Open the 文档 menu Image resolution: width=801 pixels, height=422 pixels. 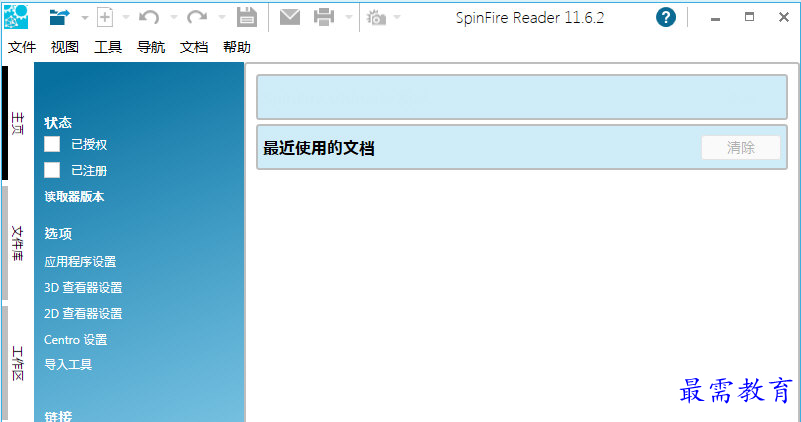194,47
